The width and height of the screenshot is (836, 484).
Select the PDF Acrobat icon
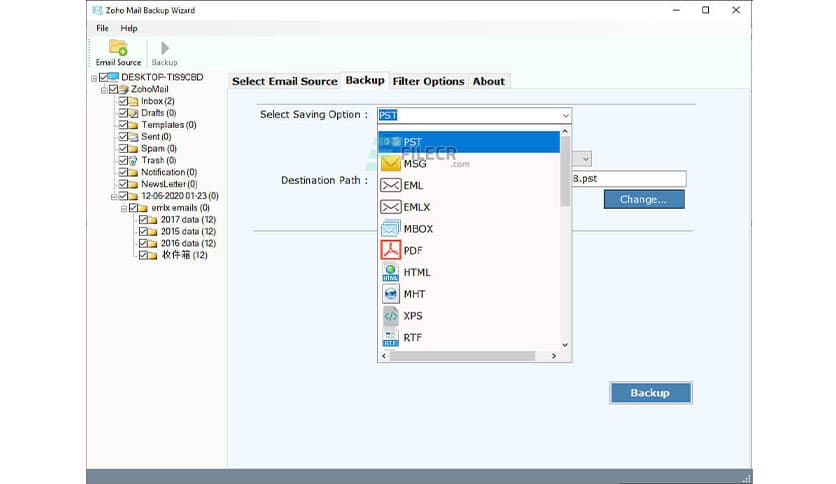[x=390, y=251]
